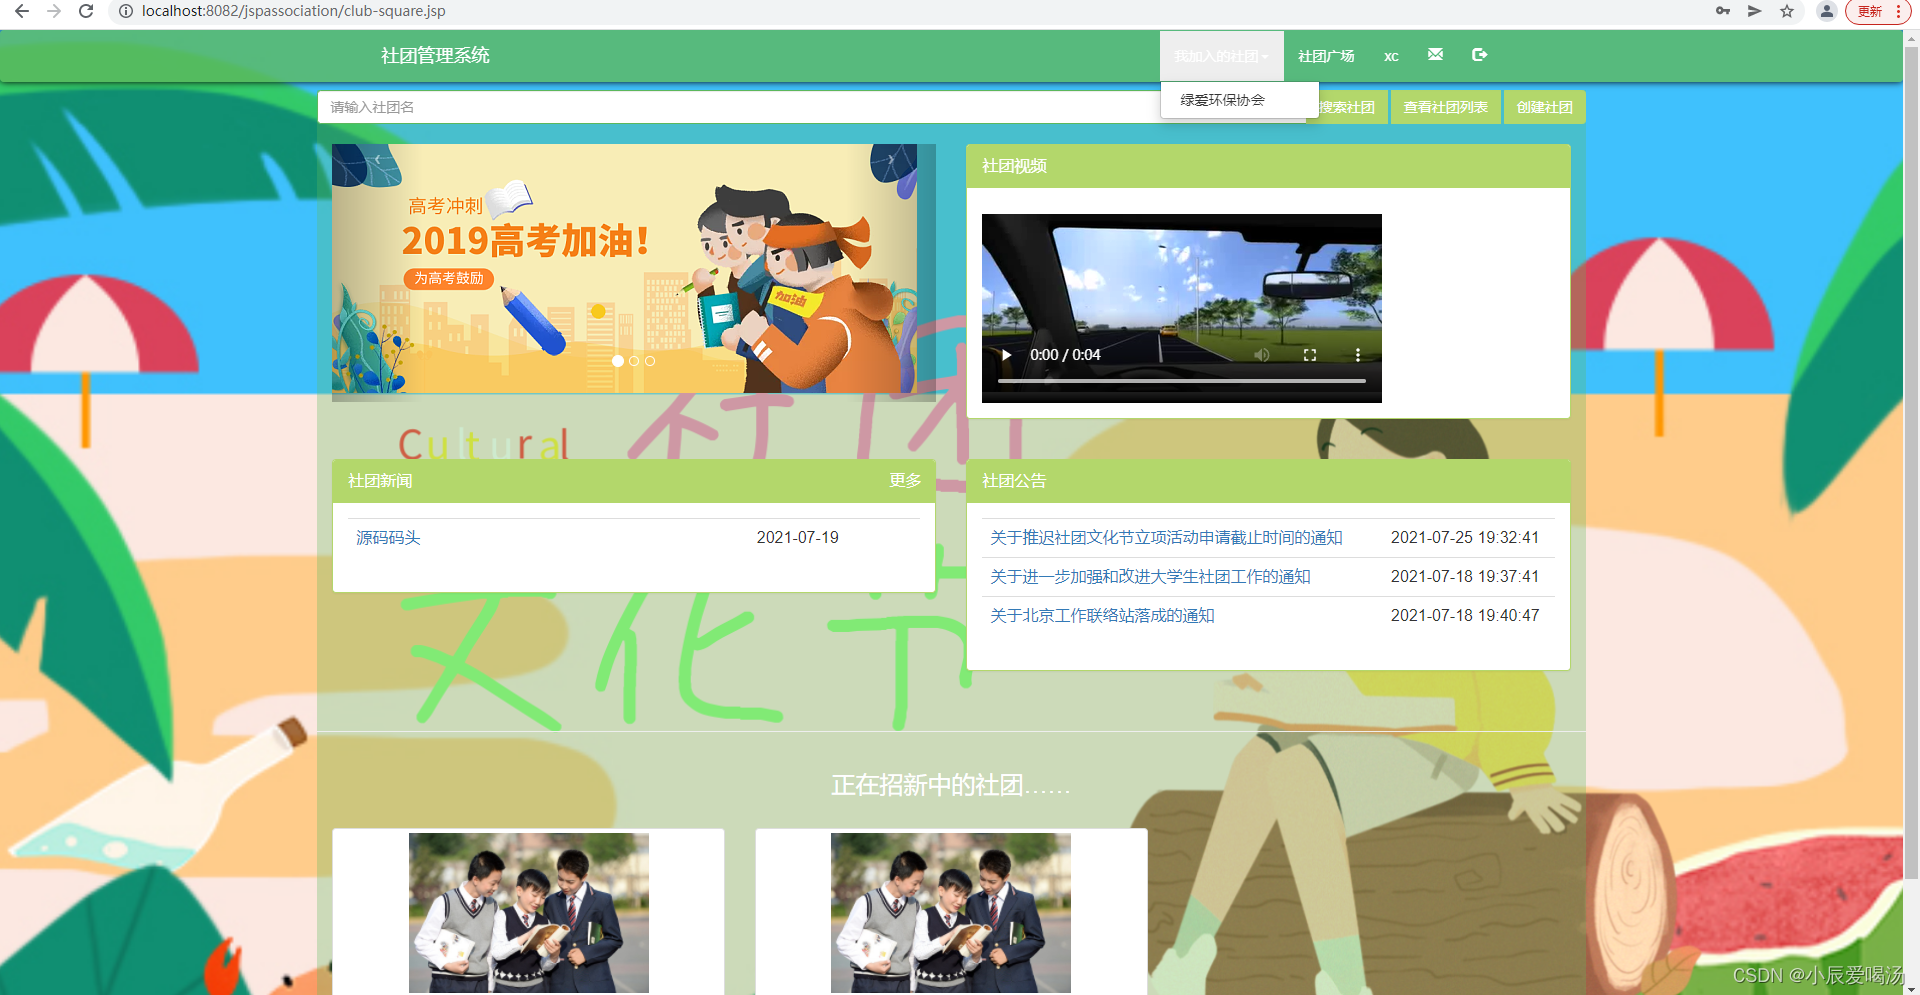1920x995 pixels.
Task: Open the video more-options three dots
Action: click(x=1357, y=355)
